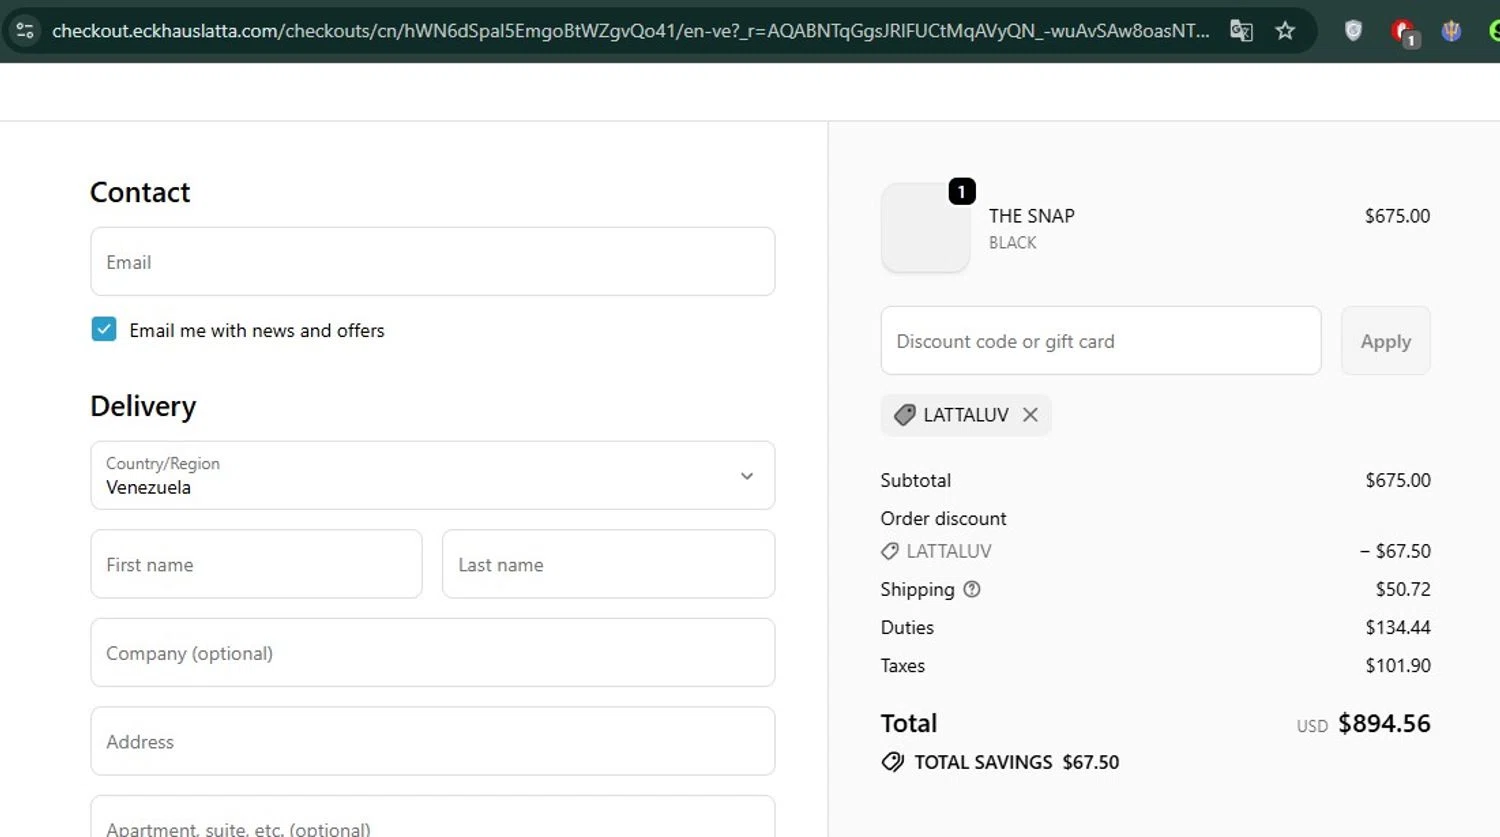Image resolution: width=1500 pixels, height=837 pixels.
Task: Click the Subtotal $675.00 value
Action: tap(1398, 480)
